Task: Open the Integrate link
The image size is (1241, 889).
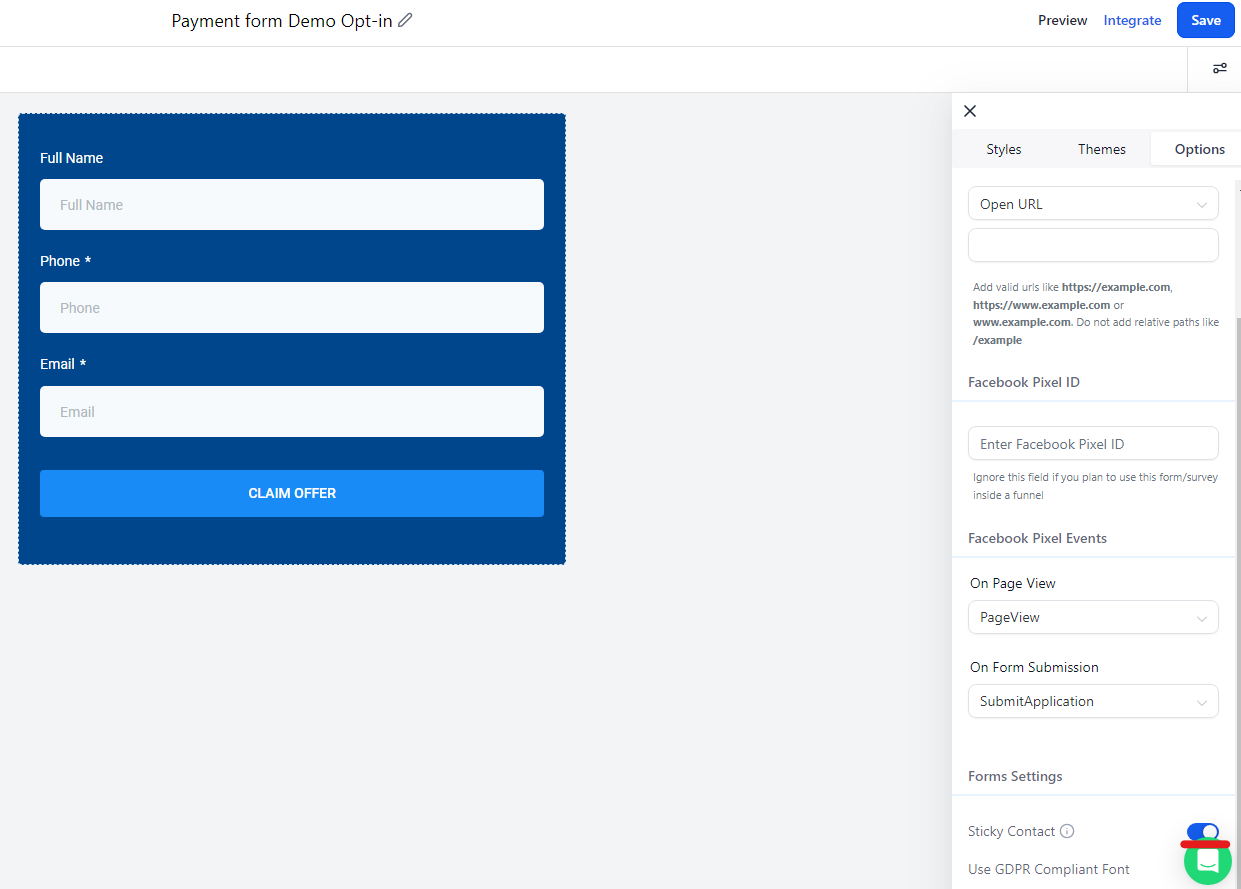Action: pyautogui.click(x=1132, y=20)
